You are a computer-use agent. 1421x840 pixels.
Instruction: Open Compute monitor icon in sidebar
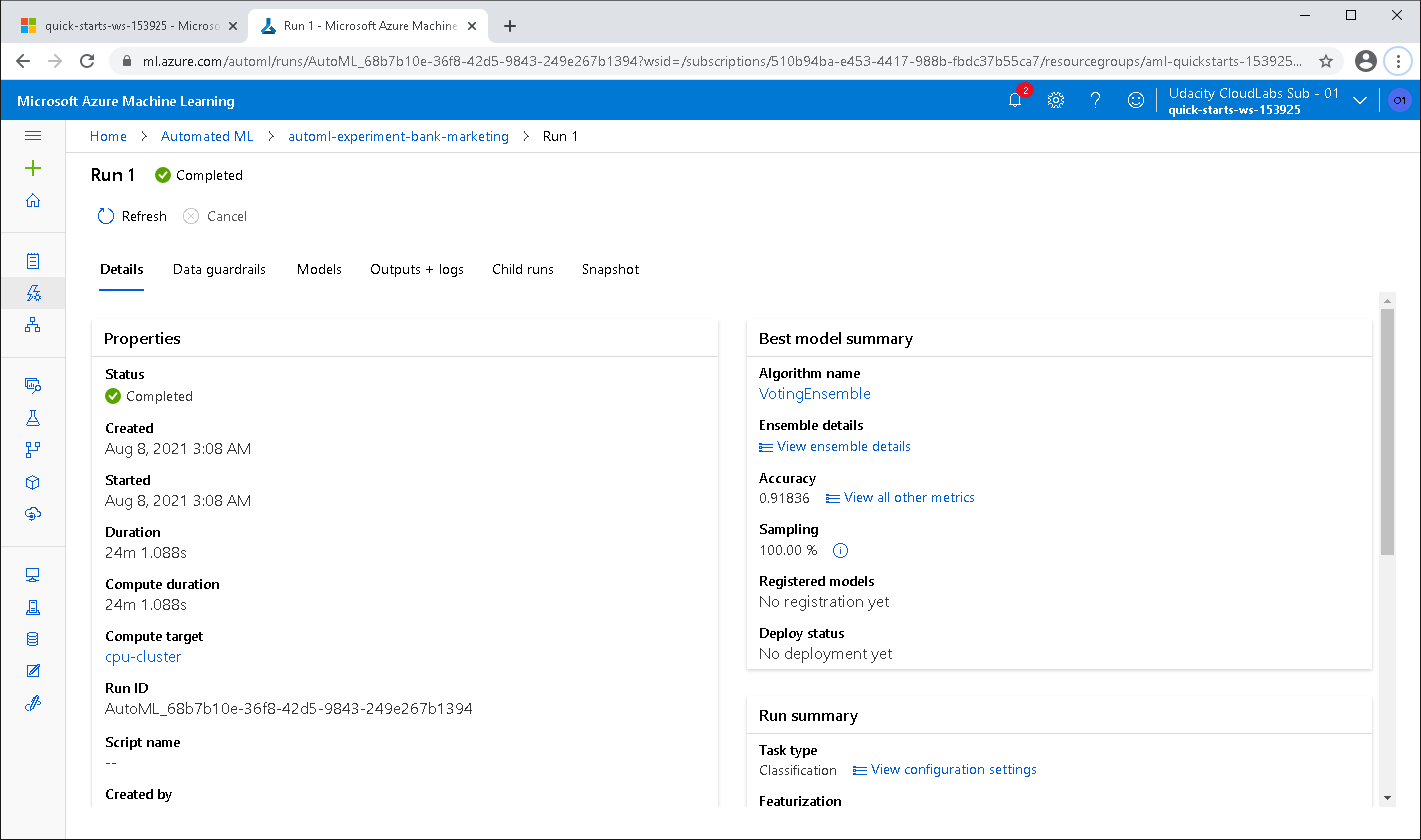point(33,575)
